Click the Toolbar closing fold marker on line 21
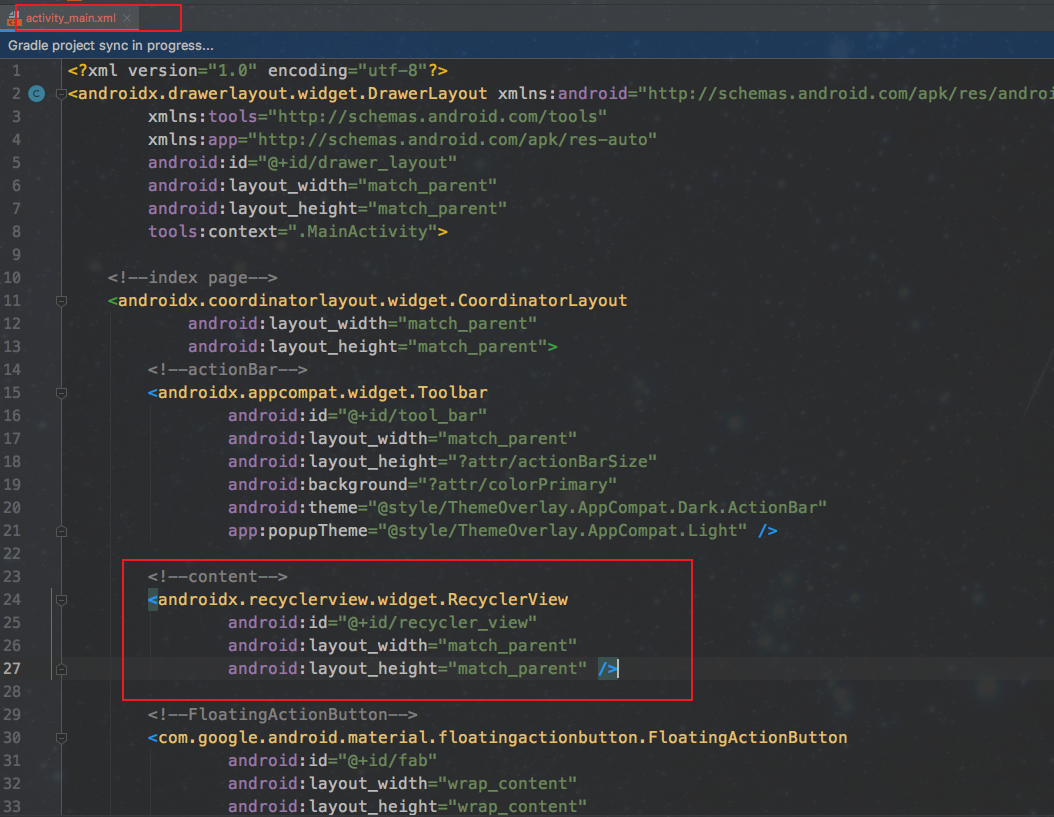Image resolution: width=1054 pixels, height=817 pixels. [x=61, y=531]
